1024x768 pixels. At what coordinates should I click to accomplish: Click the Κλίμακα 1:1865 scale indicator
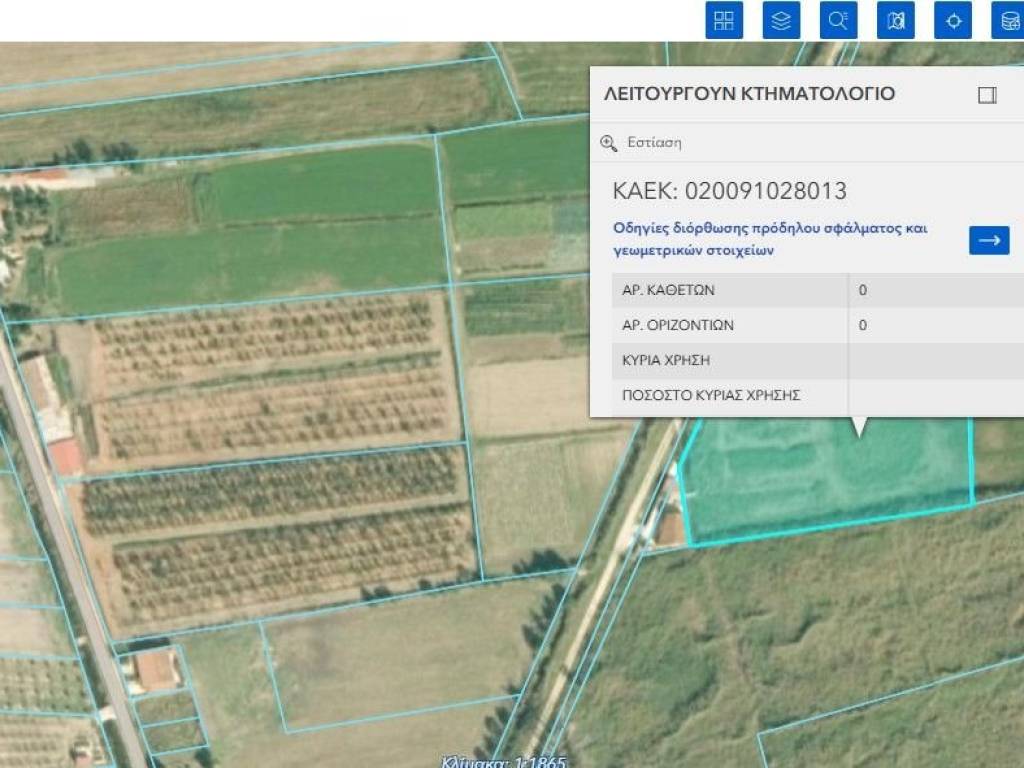tap(504, 762)
